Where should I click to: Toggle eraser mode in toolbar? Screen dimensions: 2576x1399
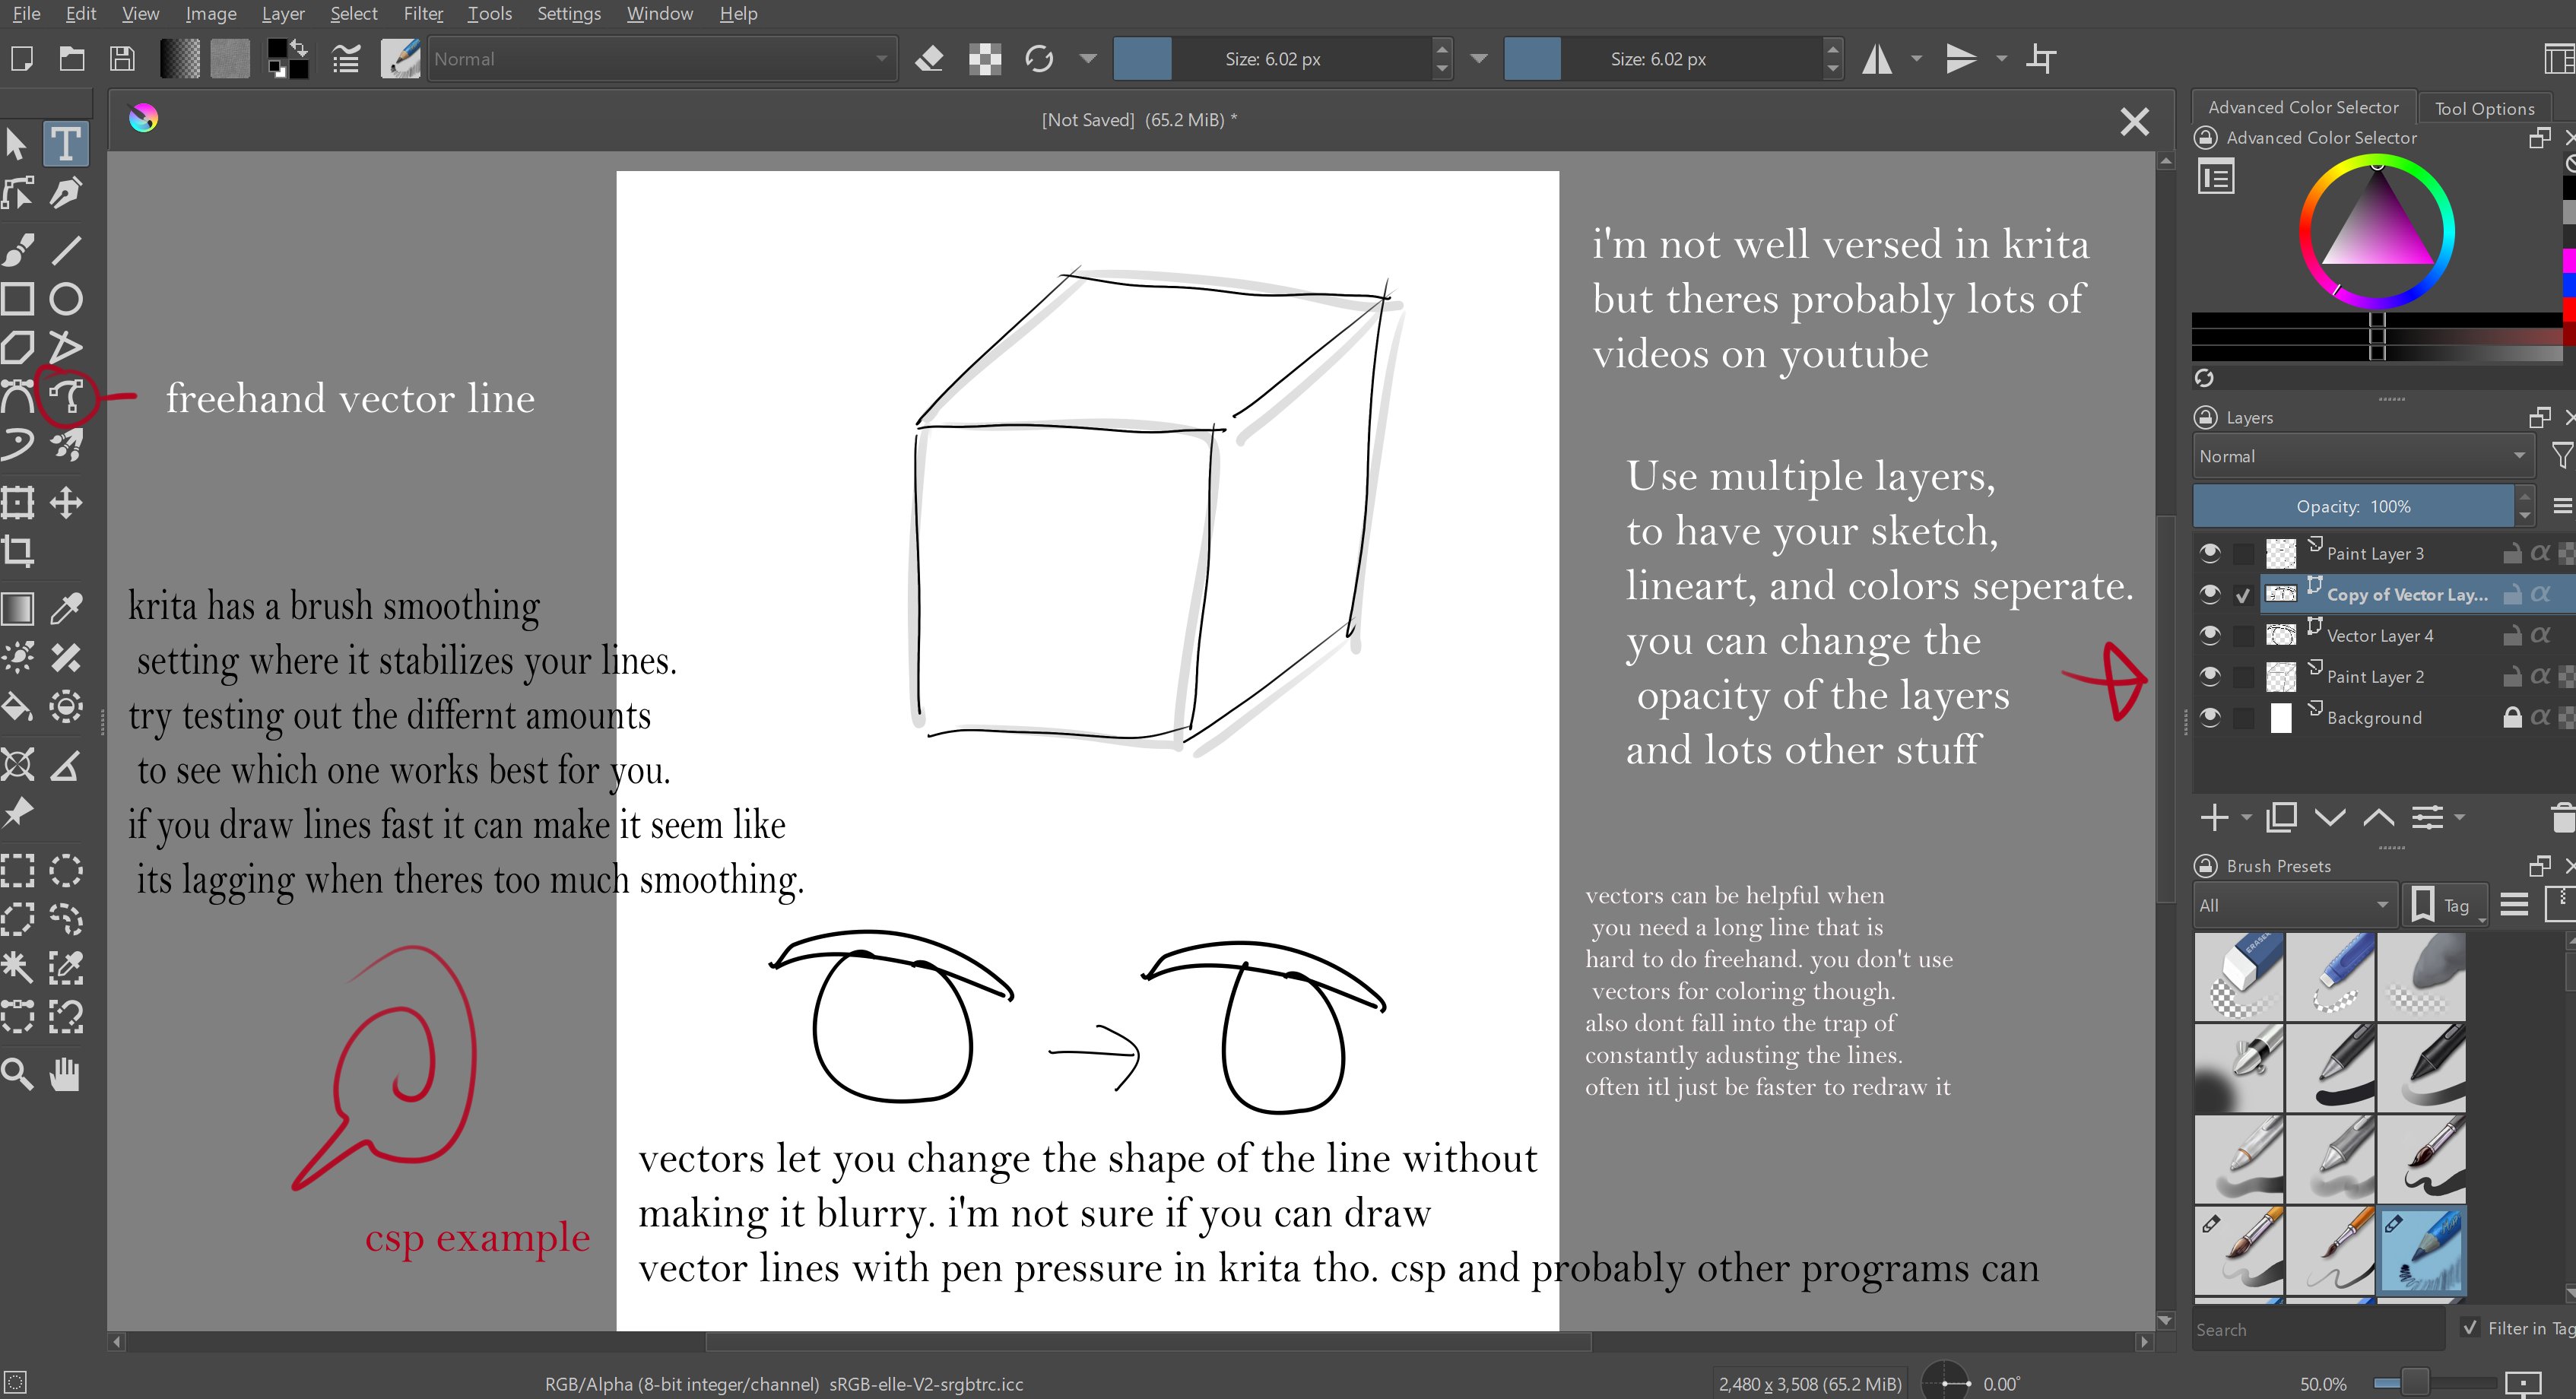[929, 59]
